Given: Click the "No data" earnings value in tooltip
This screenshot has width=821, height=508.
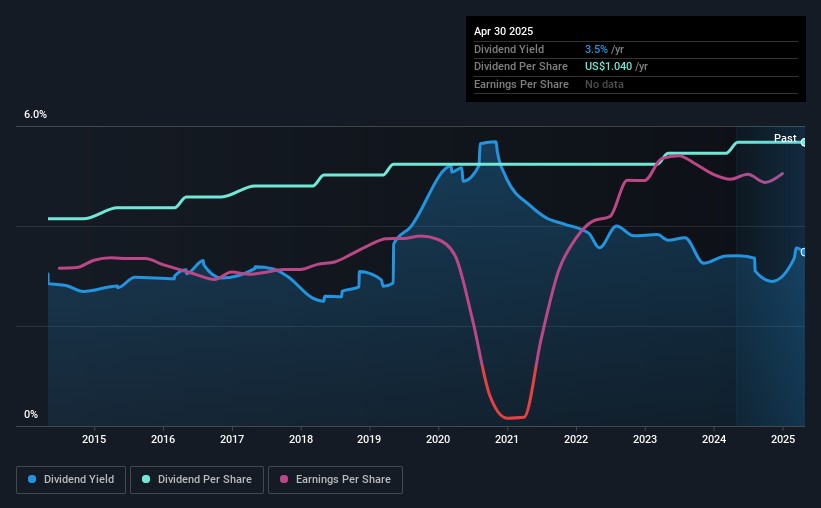Looking at the screenshot, I should [604, 85].
